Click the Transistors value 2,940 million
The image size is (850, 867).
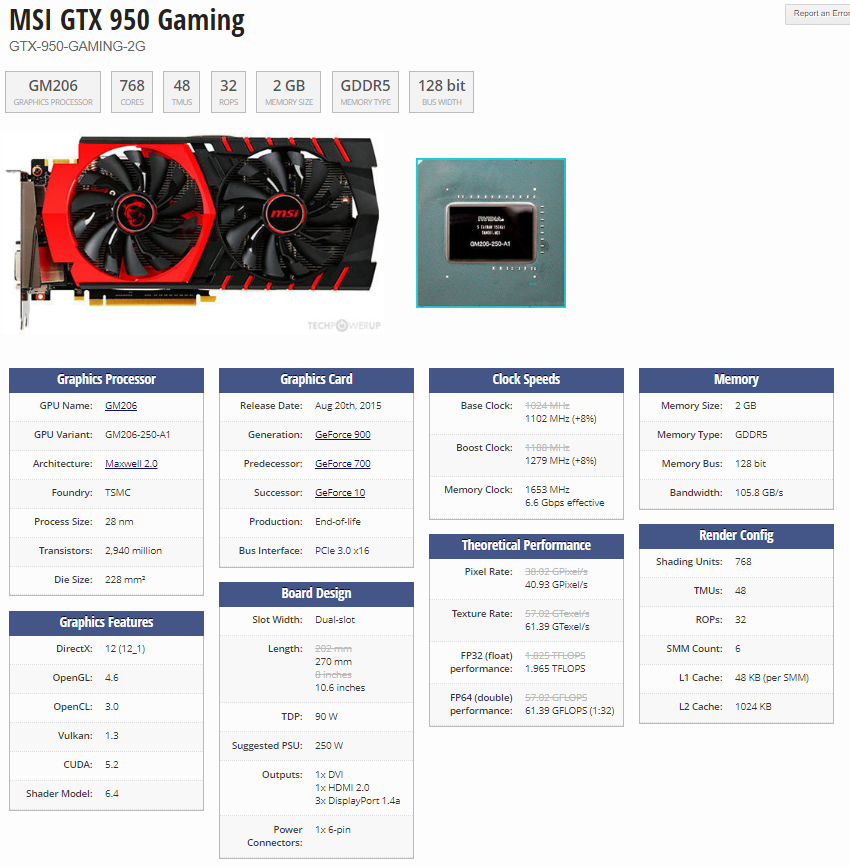click(x=133, y=551)
